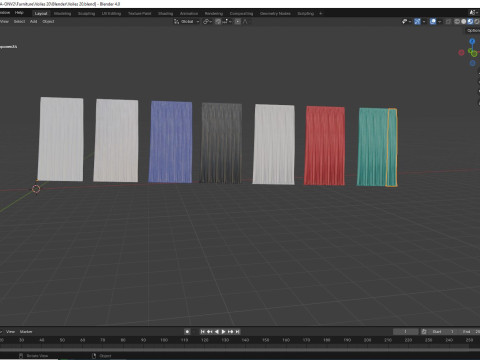The width and height of the screenshot is (480, 360).
Task: Toggle preview range clock icon
Action: tap(424, 332)
